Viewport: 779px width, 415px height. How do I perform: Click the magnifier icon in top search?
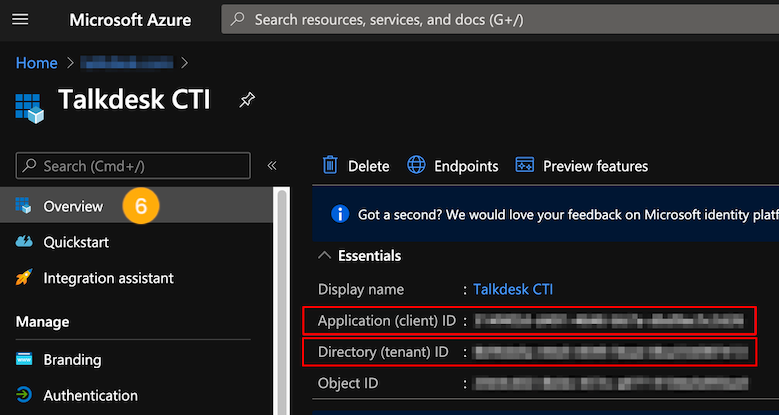238,19
